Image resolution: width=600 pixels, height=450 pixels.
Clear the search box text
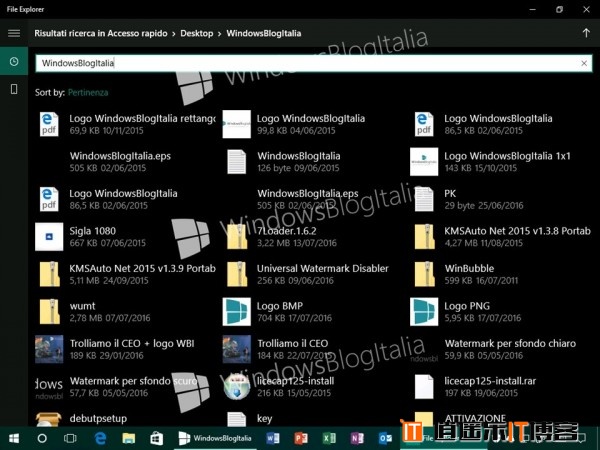584,63
